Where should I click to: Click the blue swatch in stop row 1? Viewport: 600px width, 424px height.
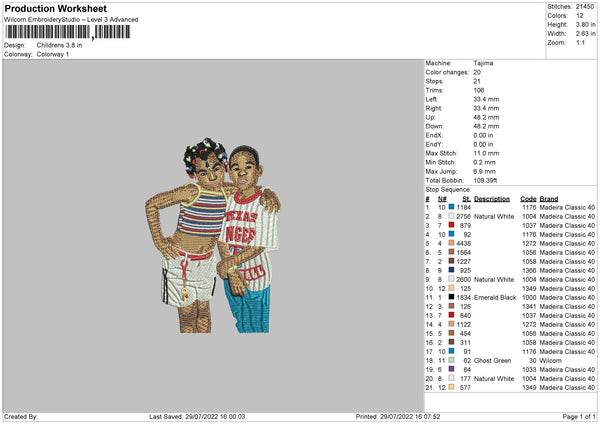tap(452, 207)
